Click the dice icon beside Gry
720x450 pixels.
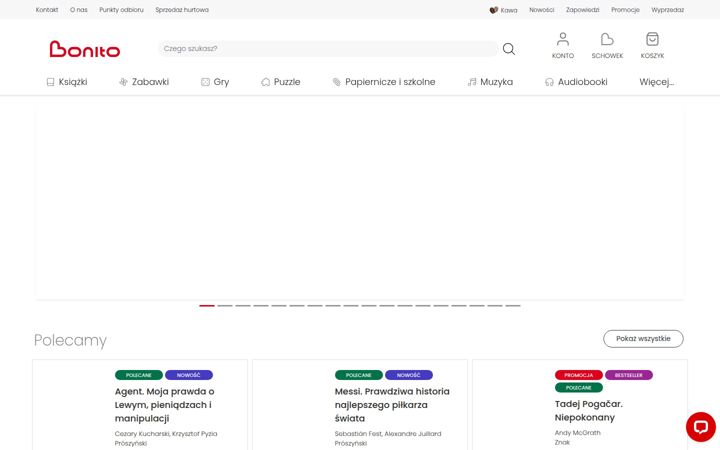(205, 82)
